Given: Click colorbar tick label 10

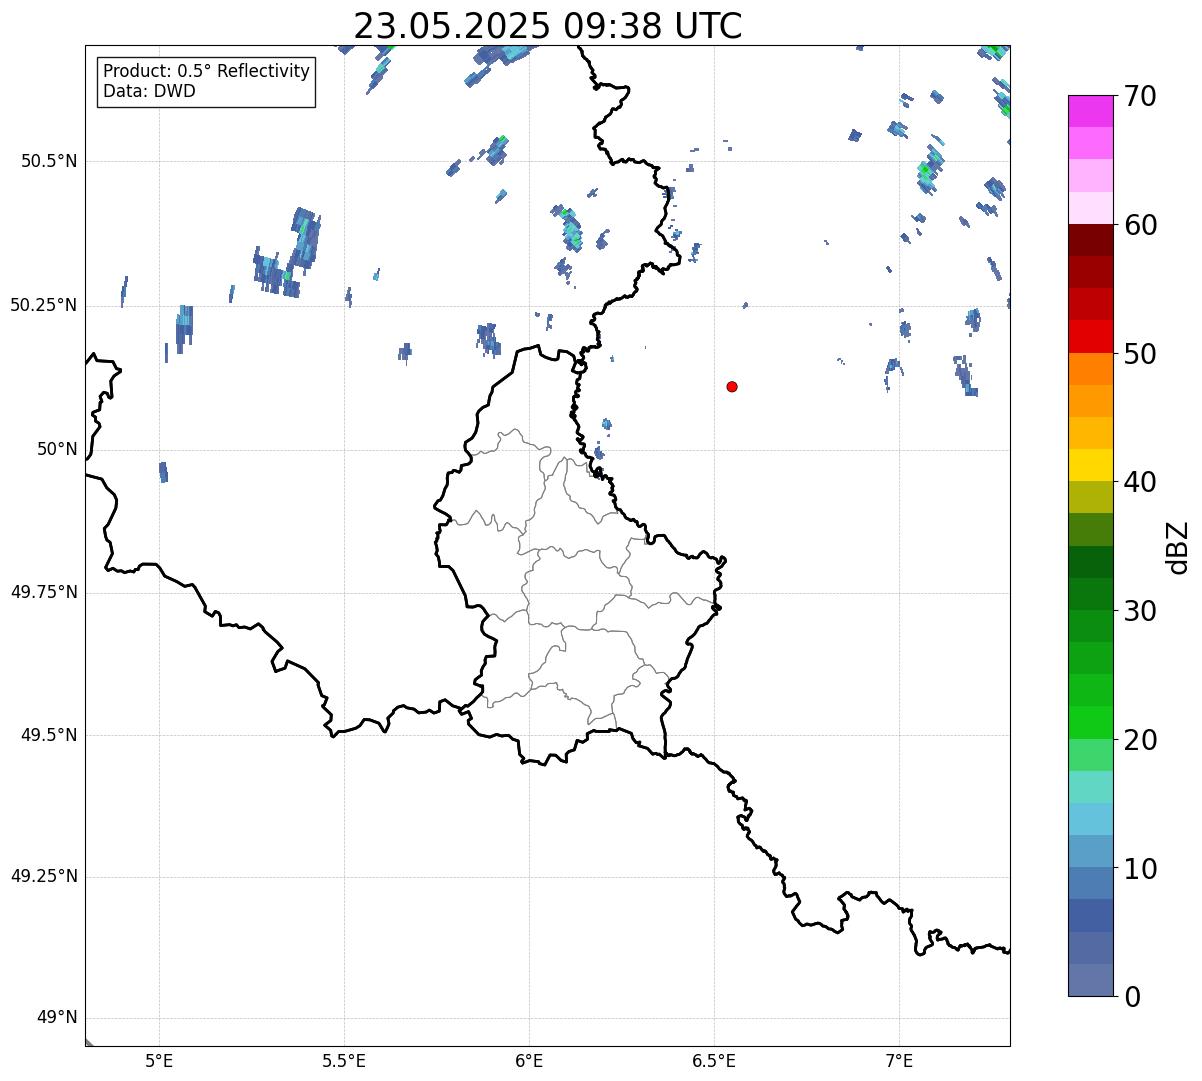Looking at the screenshot, I should [x=1140, y=869].
